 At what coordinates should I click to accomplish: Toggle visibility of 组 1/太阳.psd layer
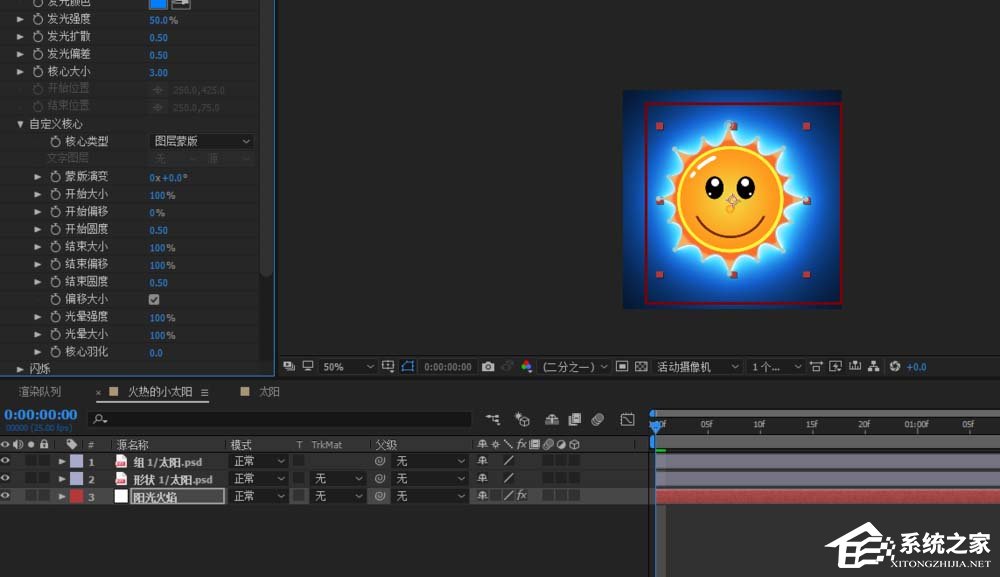[6, 461]
